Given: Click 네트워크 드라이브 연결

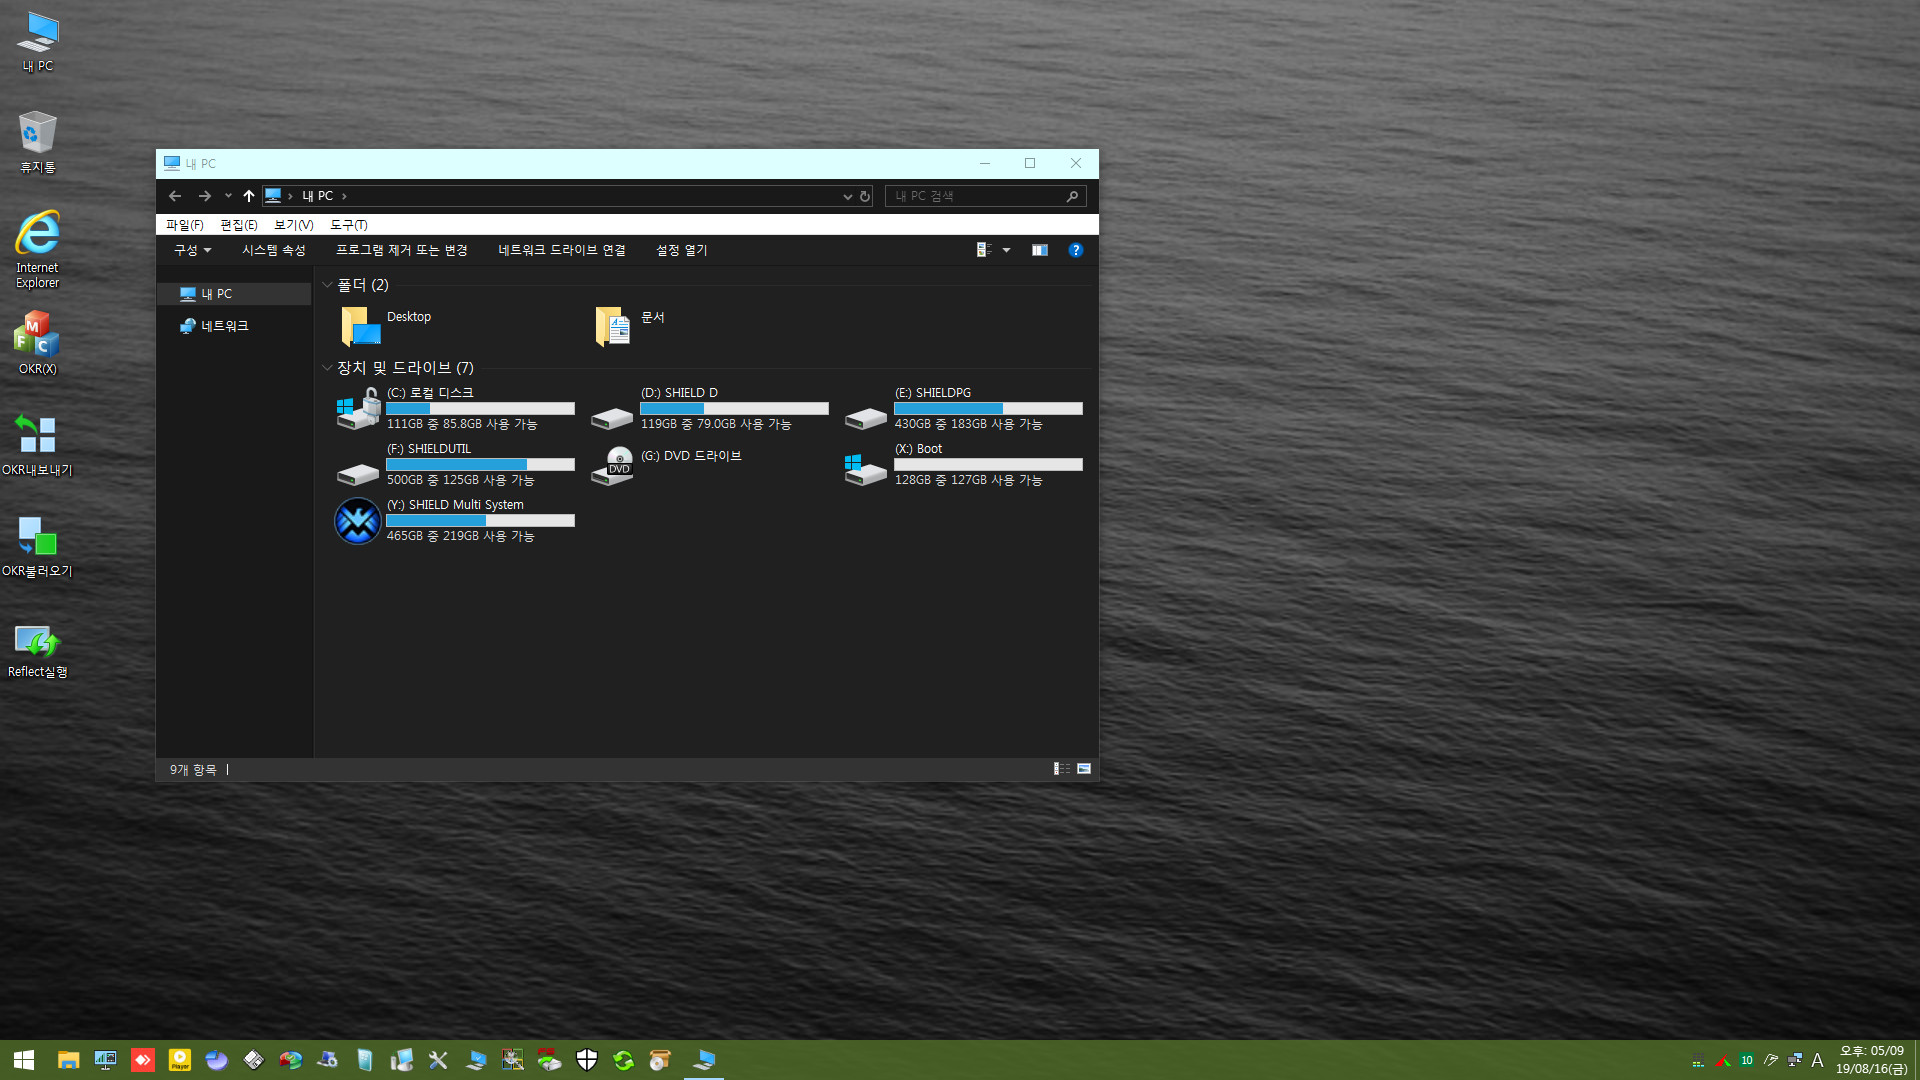Looking at the screenshot, I should (562, 250).
